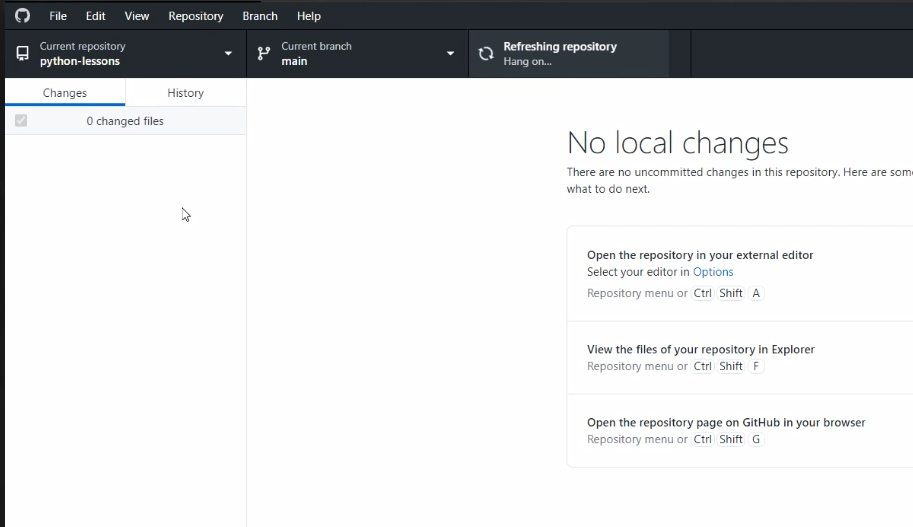913x527 pixels.
Task: Click the git branch icon
Action: coord(264,54)
